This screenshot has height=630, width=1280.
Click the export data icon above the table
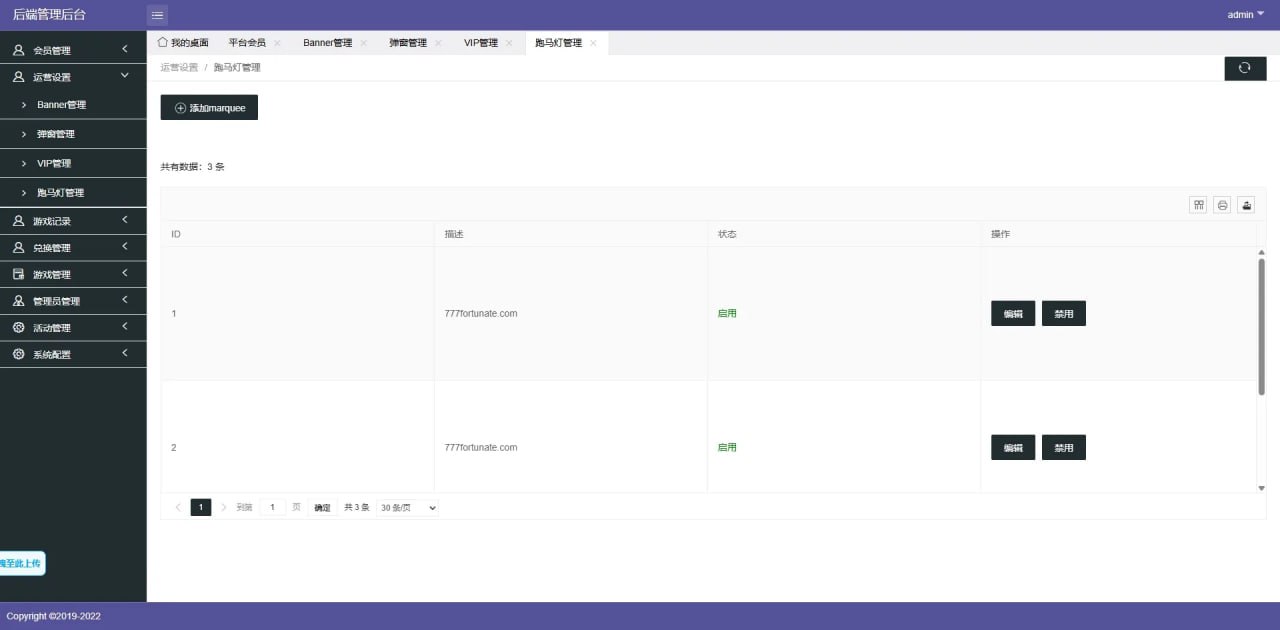tap(1246, 204)
